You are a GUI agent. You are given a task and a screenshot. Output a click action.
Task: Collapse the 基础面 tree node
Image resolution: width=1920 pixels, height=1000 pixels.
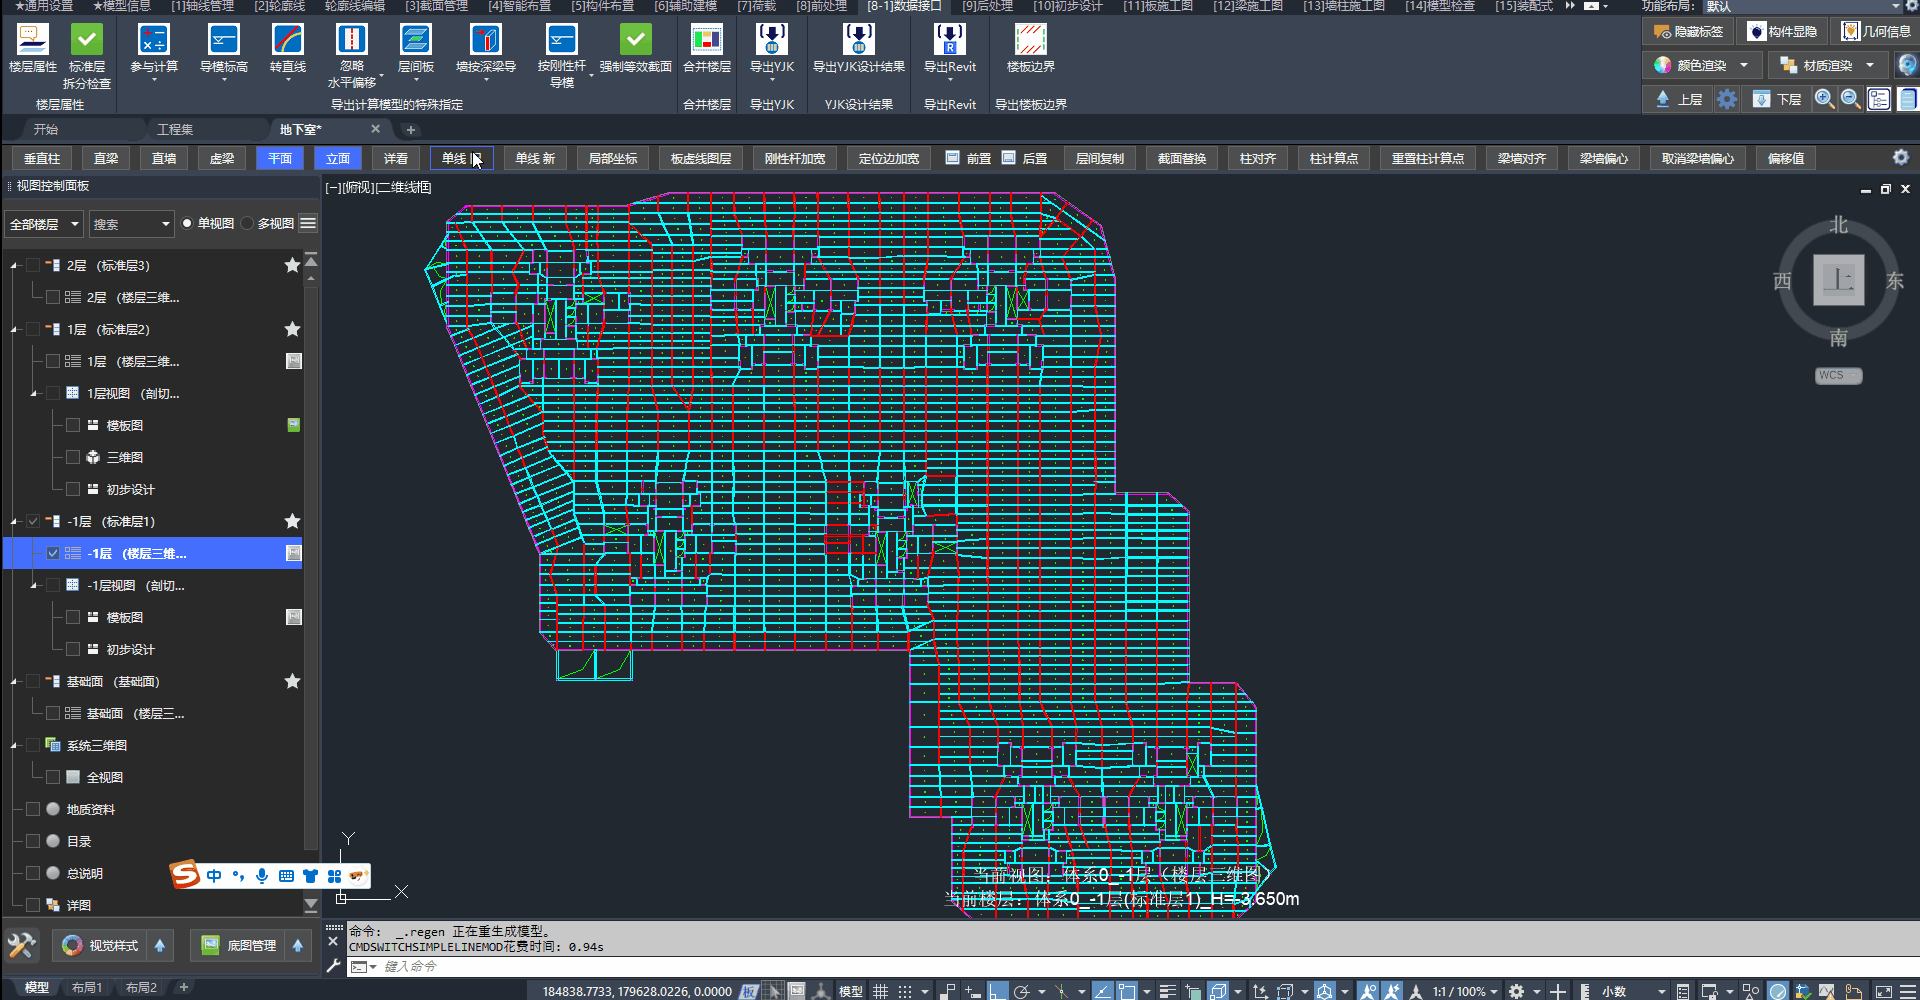click(14, 682)
